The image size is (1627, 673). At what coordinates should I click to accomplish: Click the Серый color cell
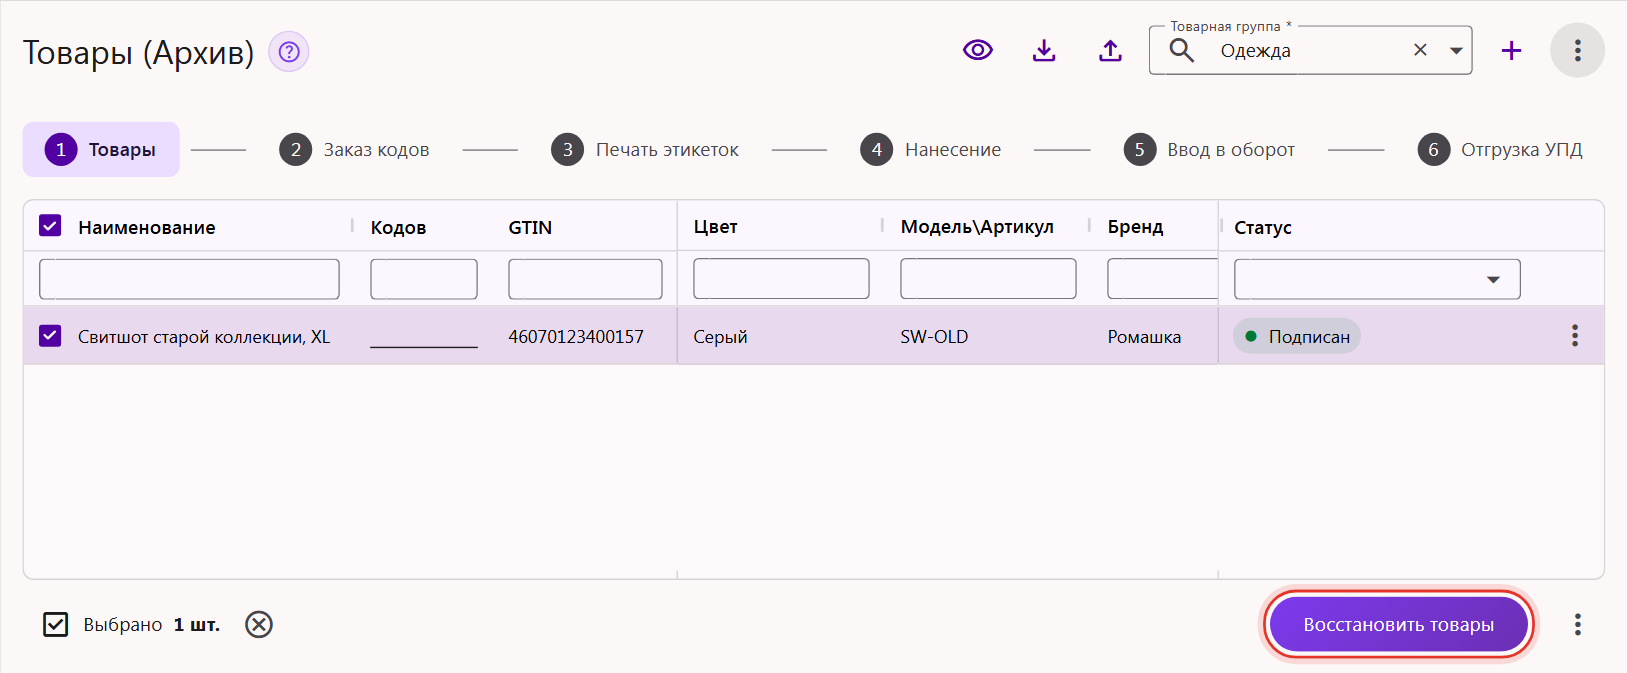pyautogui.click(x=720, y=337)
